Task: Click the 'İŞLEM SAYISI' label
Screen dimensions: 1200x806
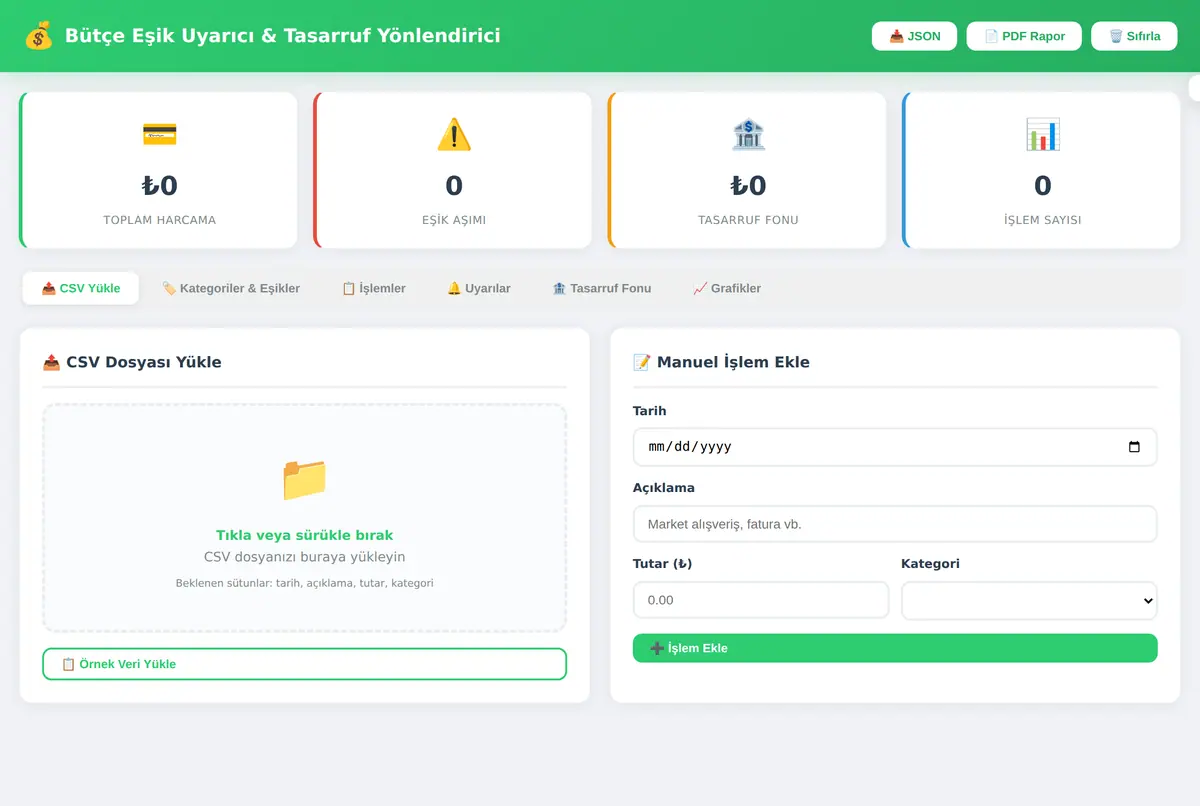Action: click(1043, 220)
